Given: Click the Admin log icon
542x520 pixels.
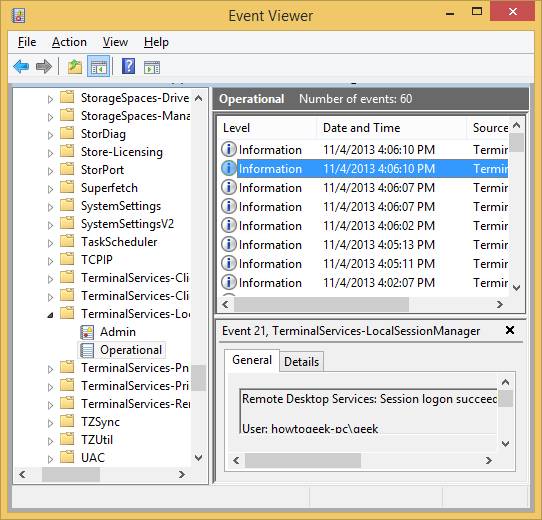Looking at the screenshot, I should [x=87, y=332].
